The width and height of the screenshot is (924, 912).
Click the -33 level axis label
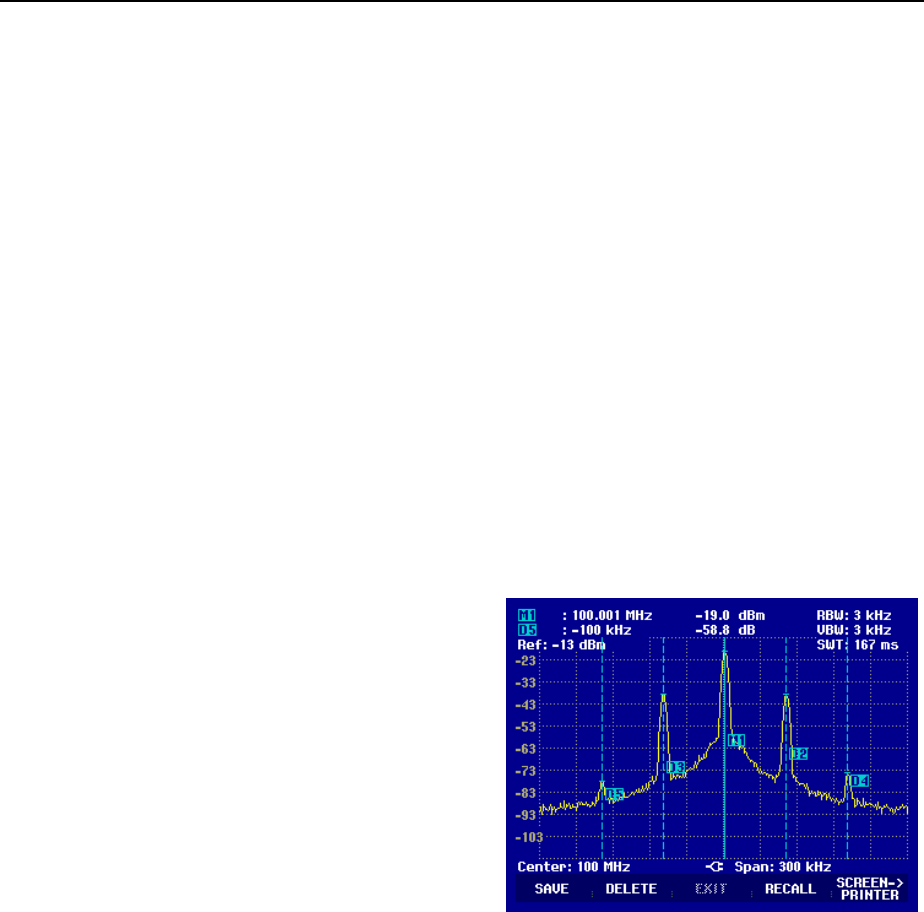point(526,683)
